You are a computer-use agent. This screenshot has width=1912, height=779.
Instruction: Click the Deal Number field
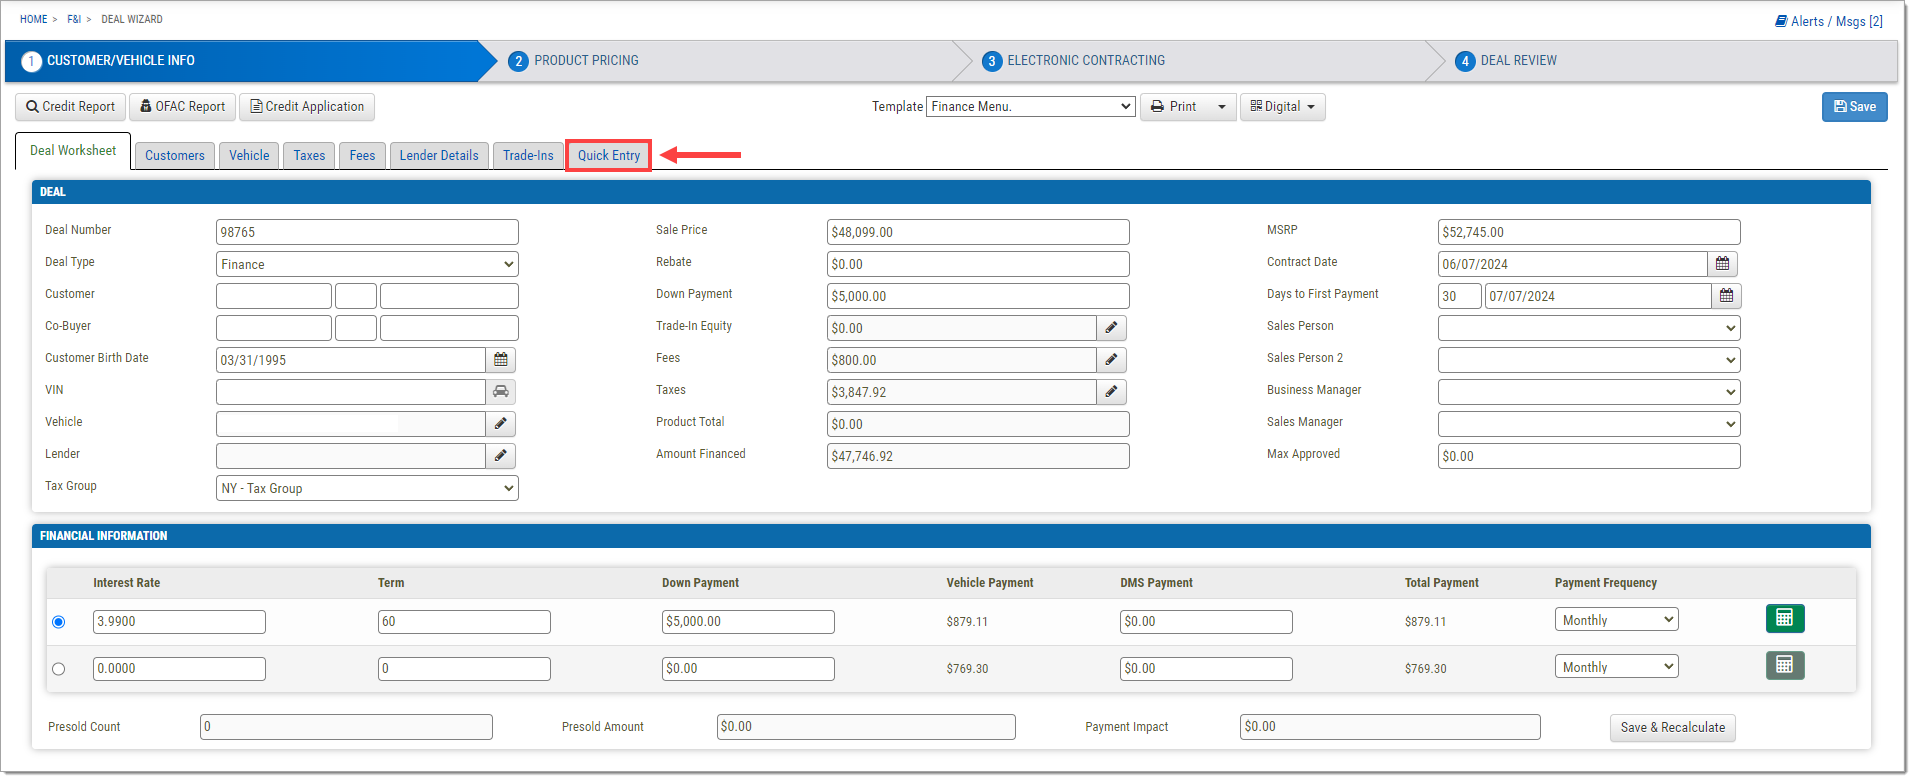367,232
